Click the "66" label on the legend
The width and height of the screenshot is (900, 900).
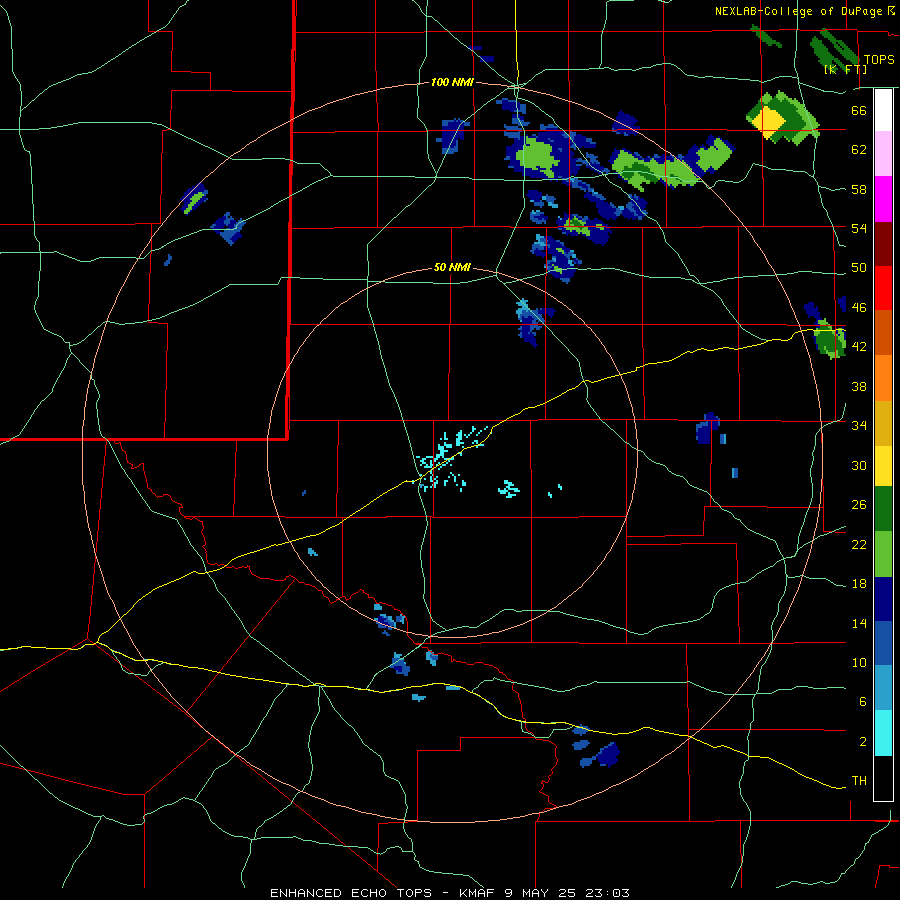click(x=859, y=110)
